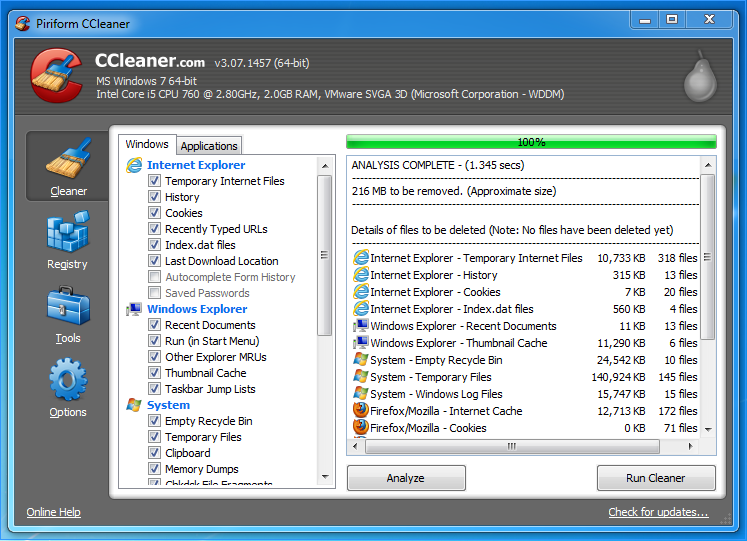Click the results vertical scrollbar thumb
This screenshot has height=541, width=747.
point(707,257)
